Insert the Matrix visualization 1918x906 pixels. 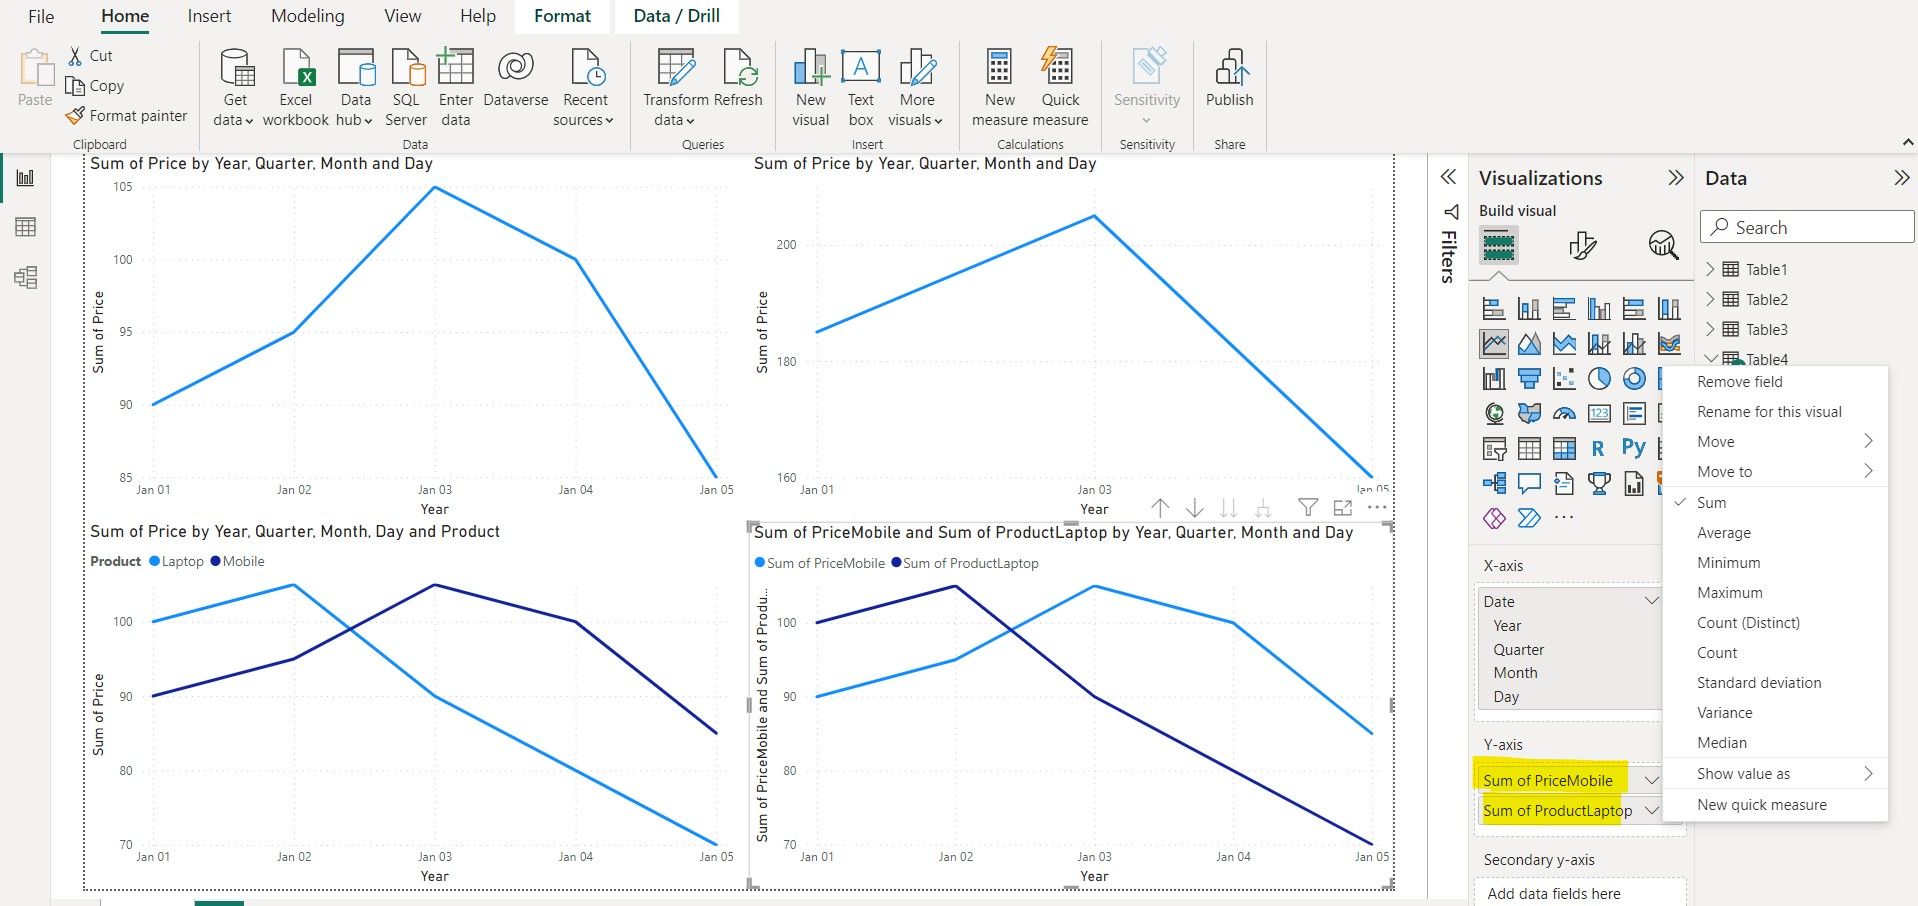[1564, 449]
